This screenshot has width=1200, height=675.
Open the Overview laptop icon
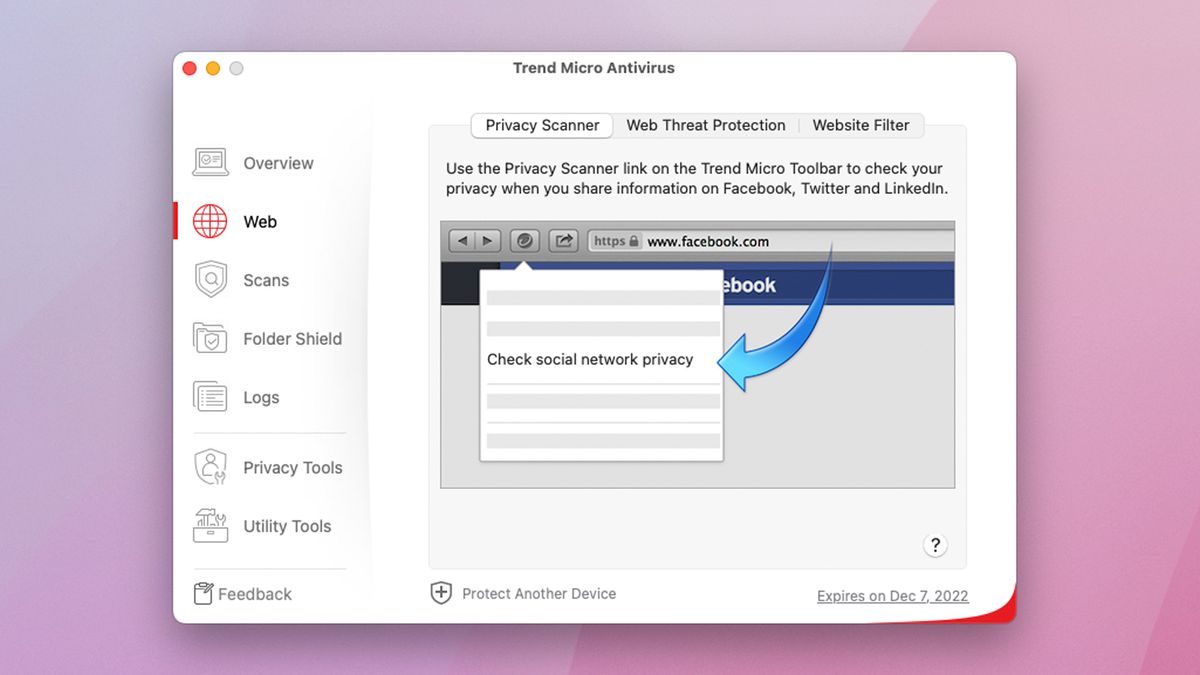coord(210,162)
